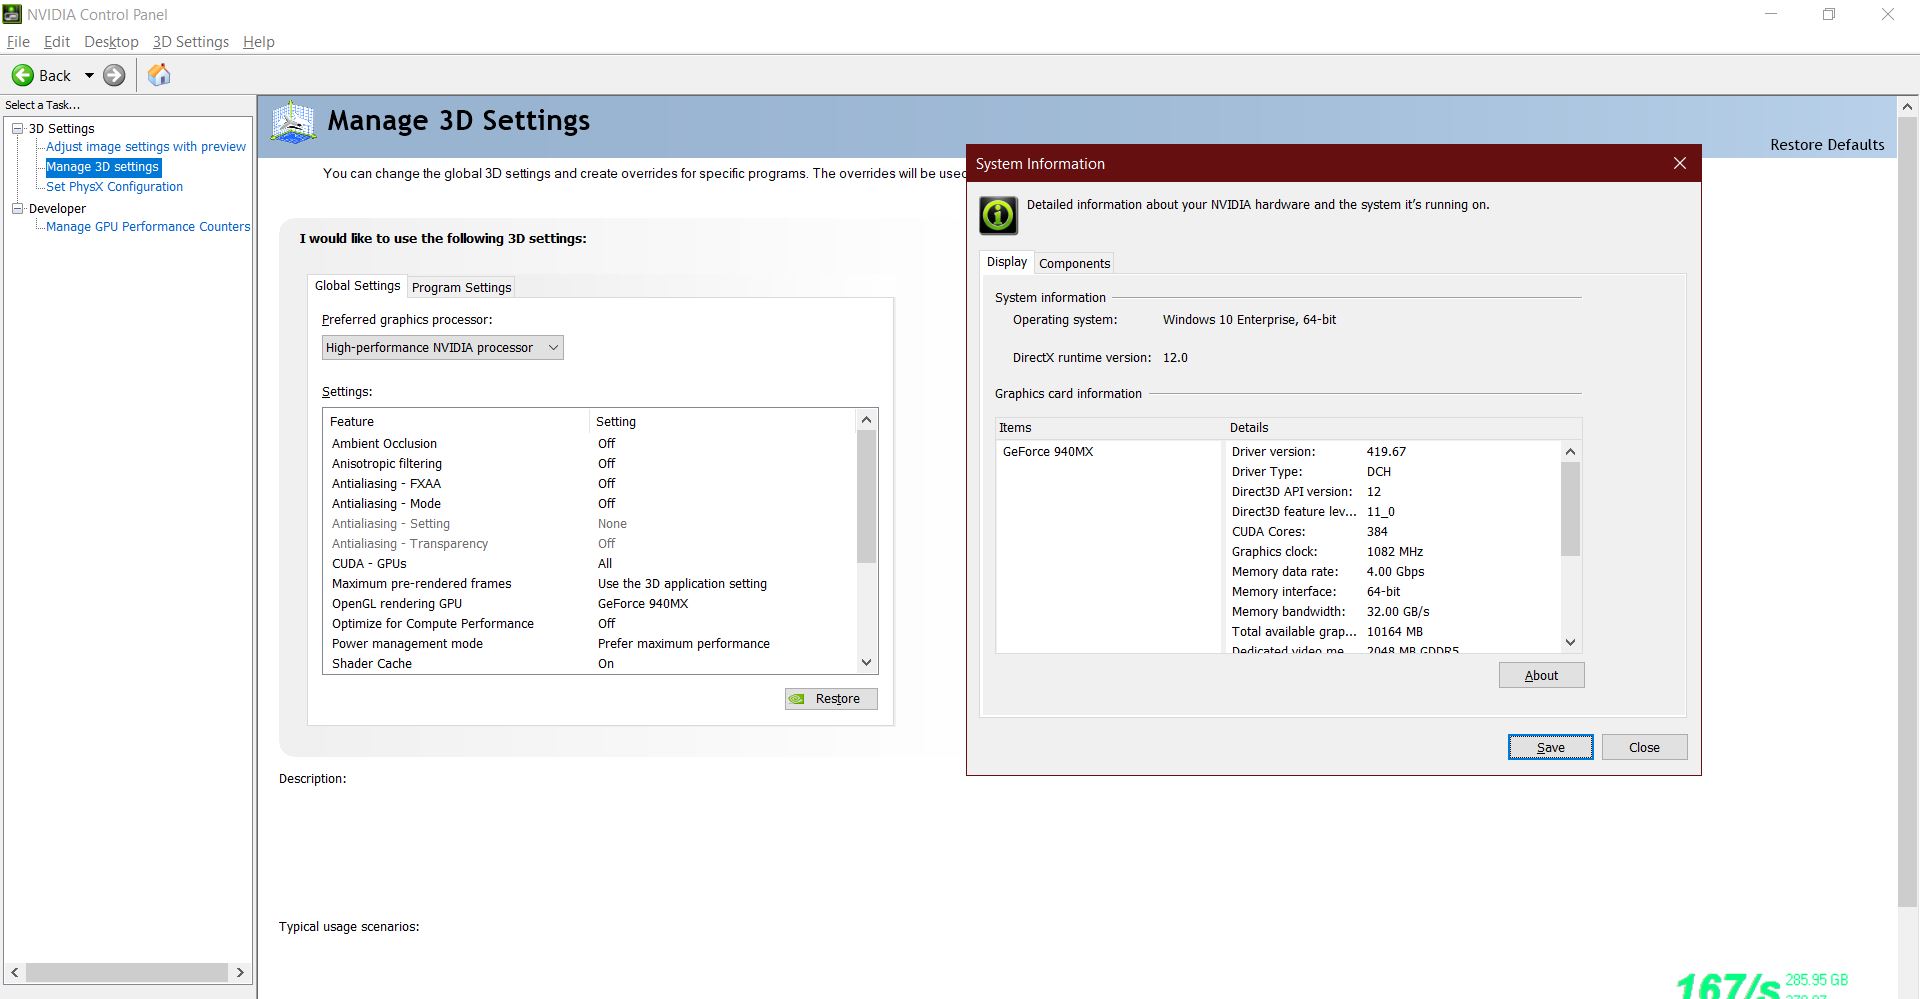Collapse the Developer tree node

[17, 208]
